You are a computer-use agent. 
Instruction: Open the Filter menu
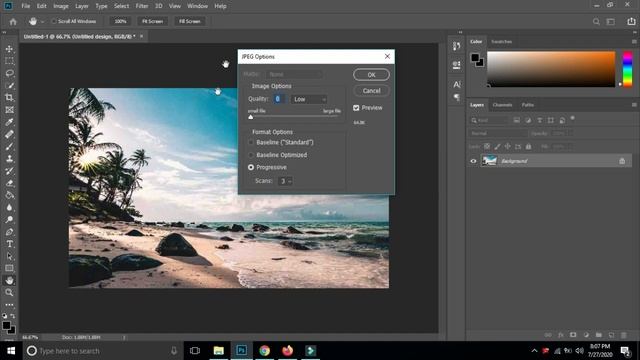142,6
